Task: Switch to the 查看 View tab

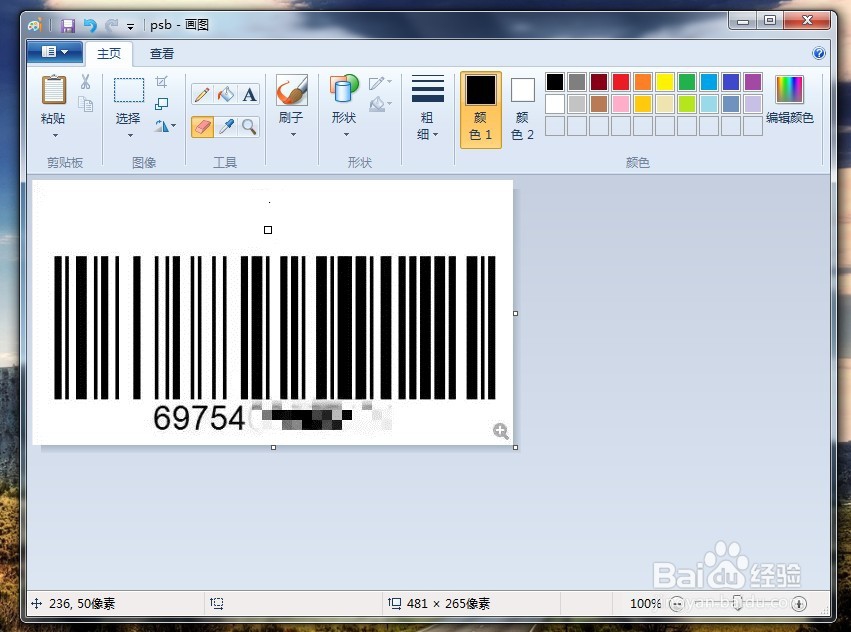Action: (x=162, y=53)
